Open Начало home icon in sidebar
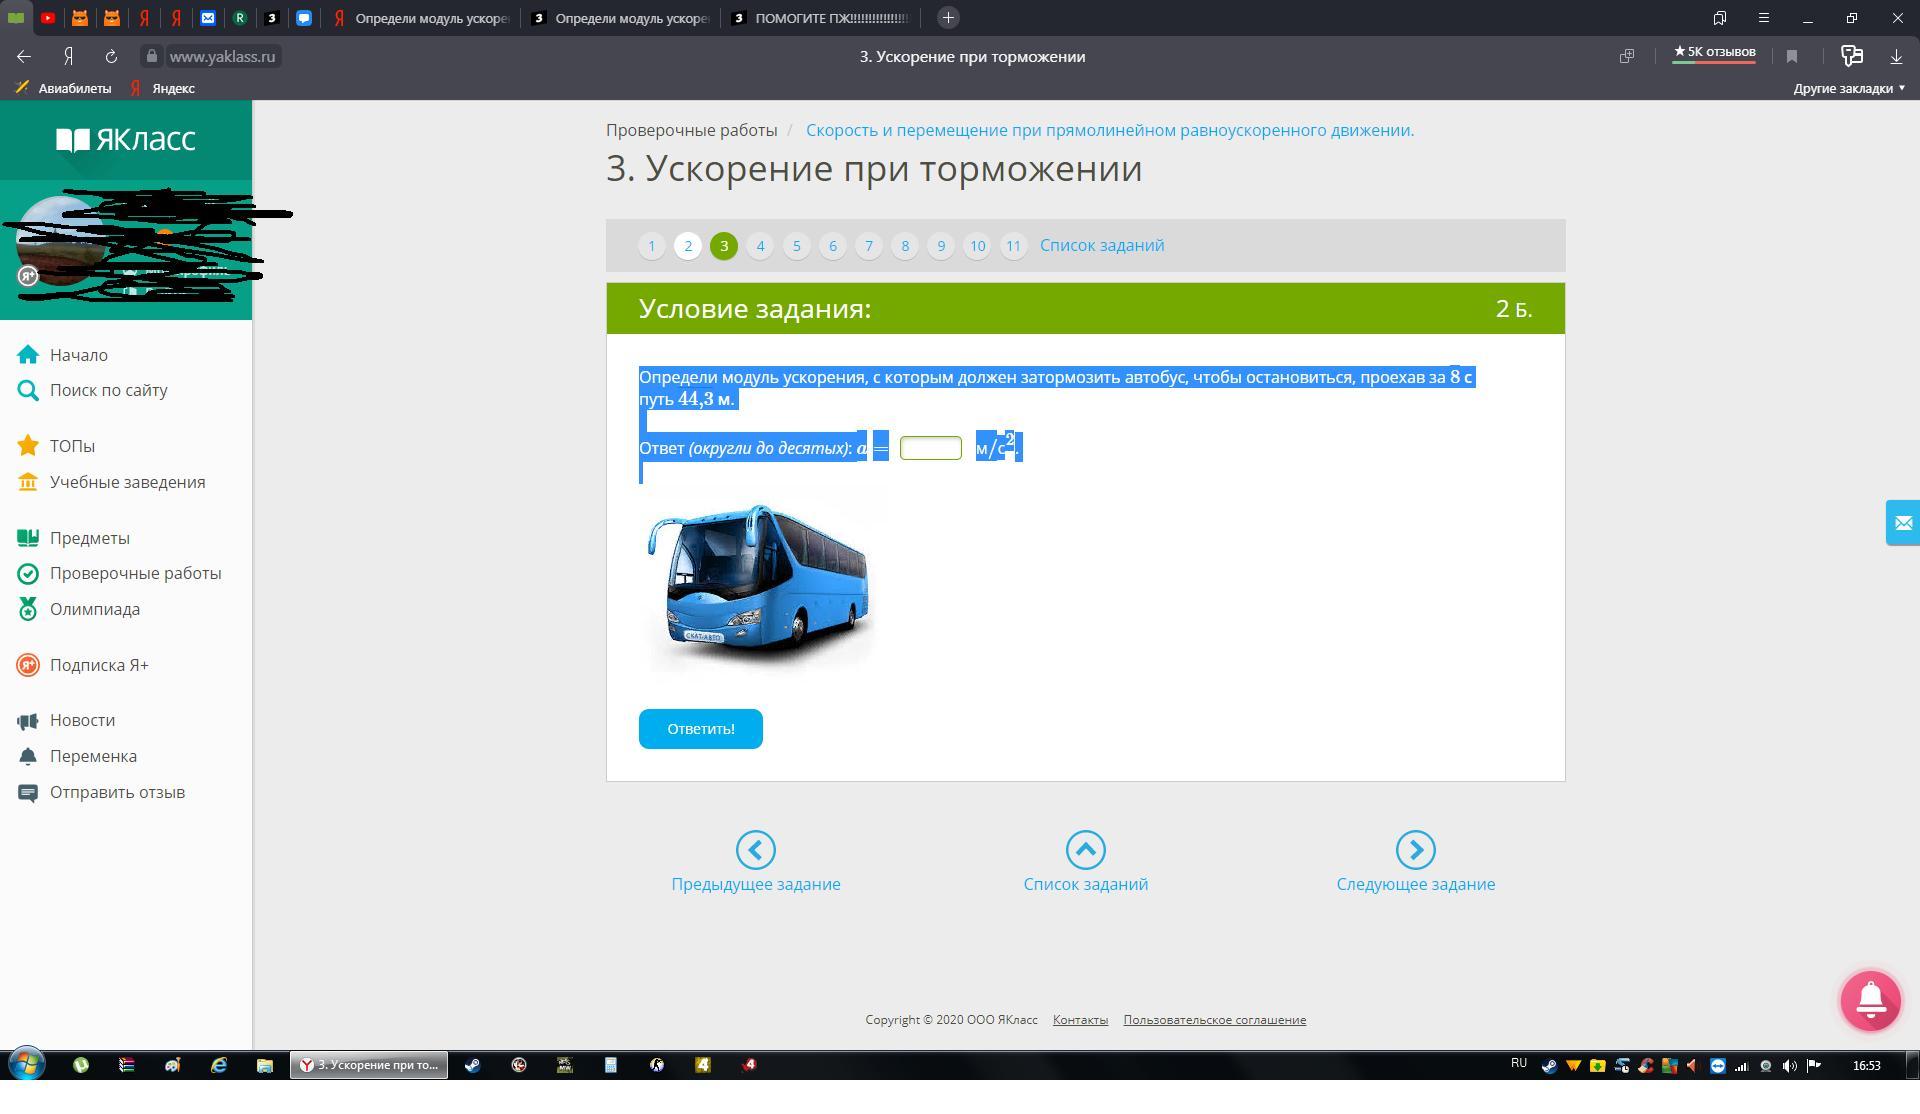This screenshot has height=1114, width=1920. [28, 355]
